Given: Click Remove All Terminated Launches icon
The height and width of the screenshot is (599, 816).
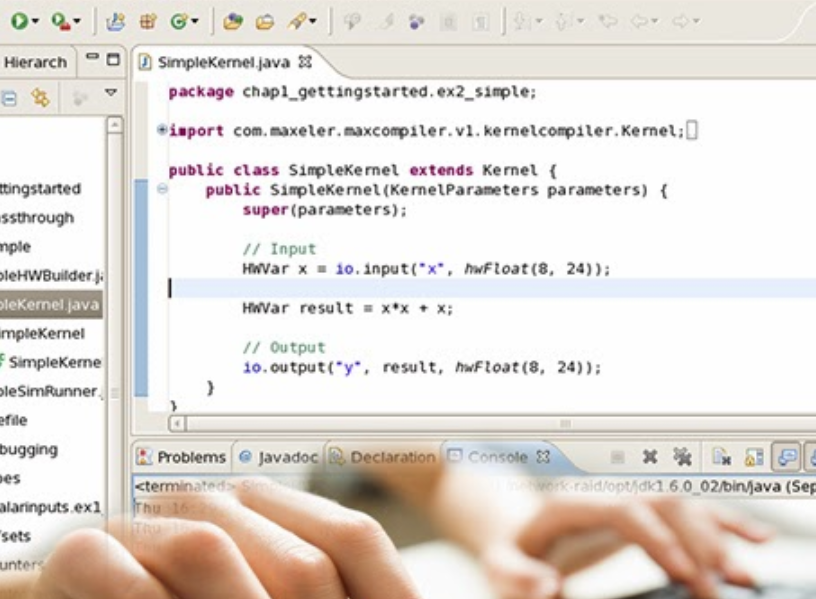Looking at the screenshot, I should 683,457.
